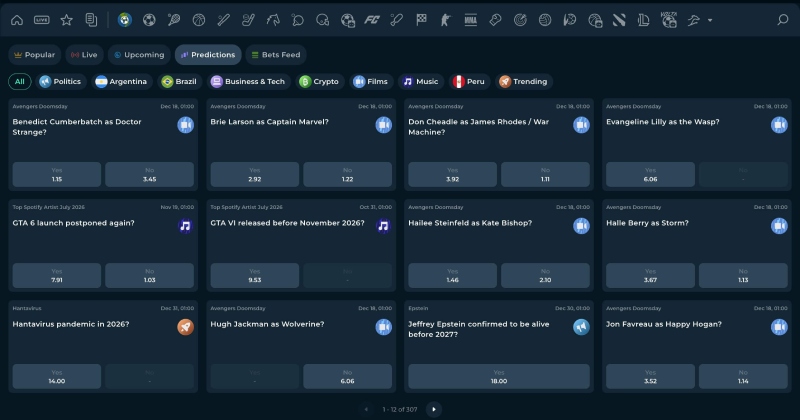Bet Yes 2.92 on Brie Larson

[x=255, y=175]
